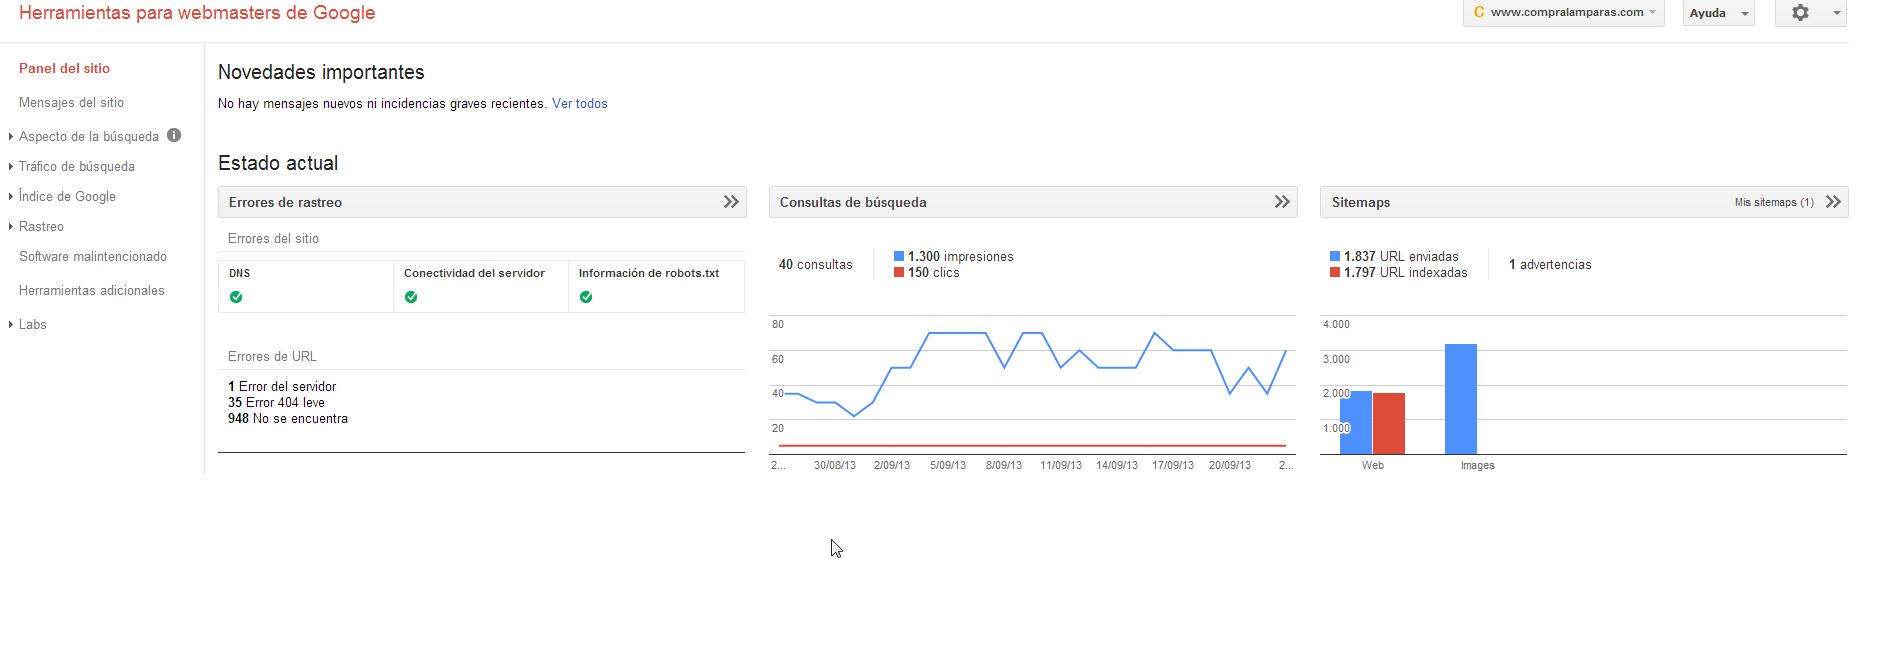This screenshot has height=655, width=1880.
Task: Click the blue impresiones legend swatch
Action: tap(899, 256)
